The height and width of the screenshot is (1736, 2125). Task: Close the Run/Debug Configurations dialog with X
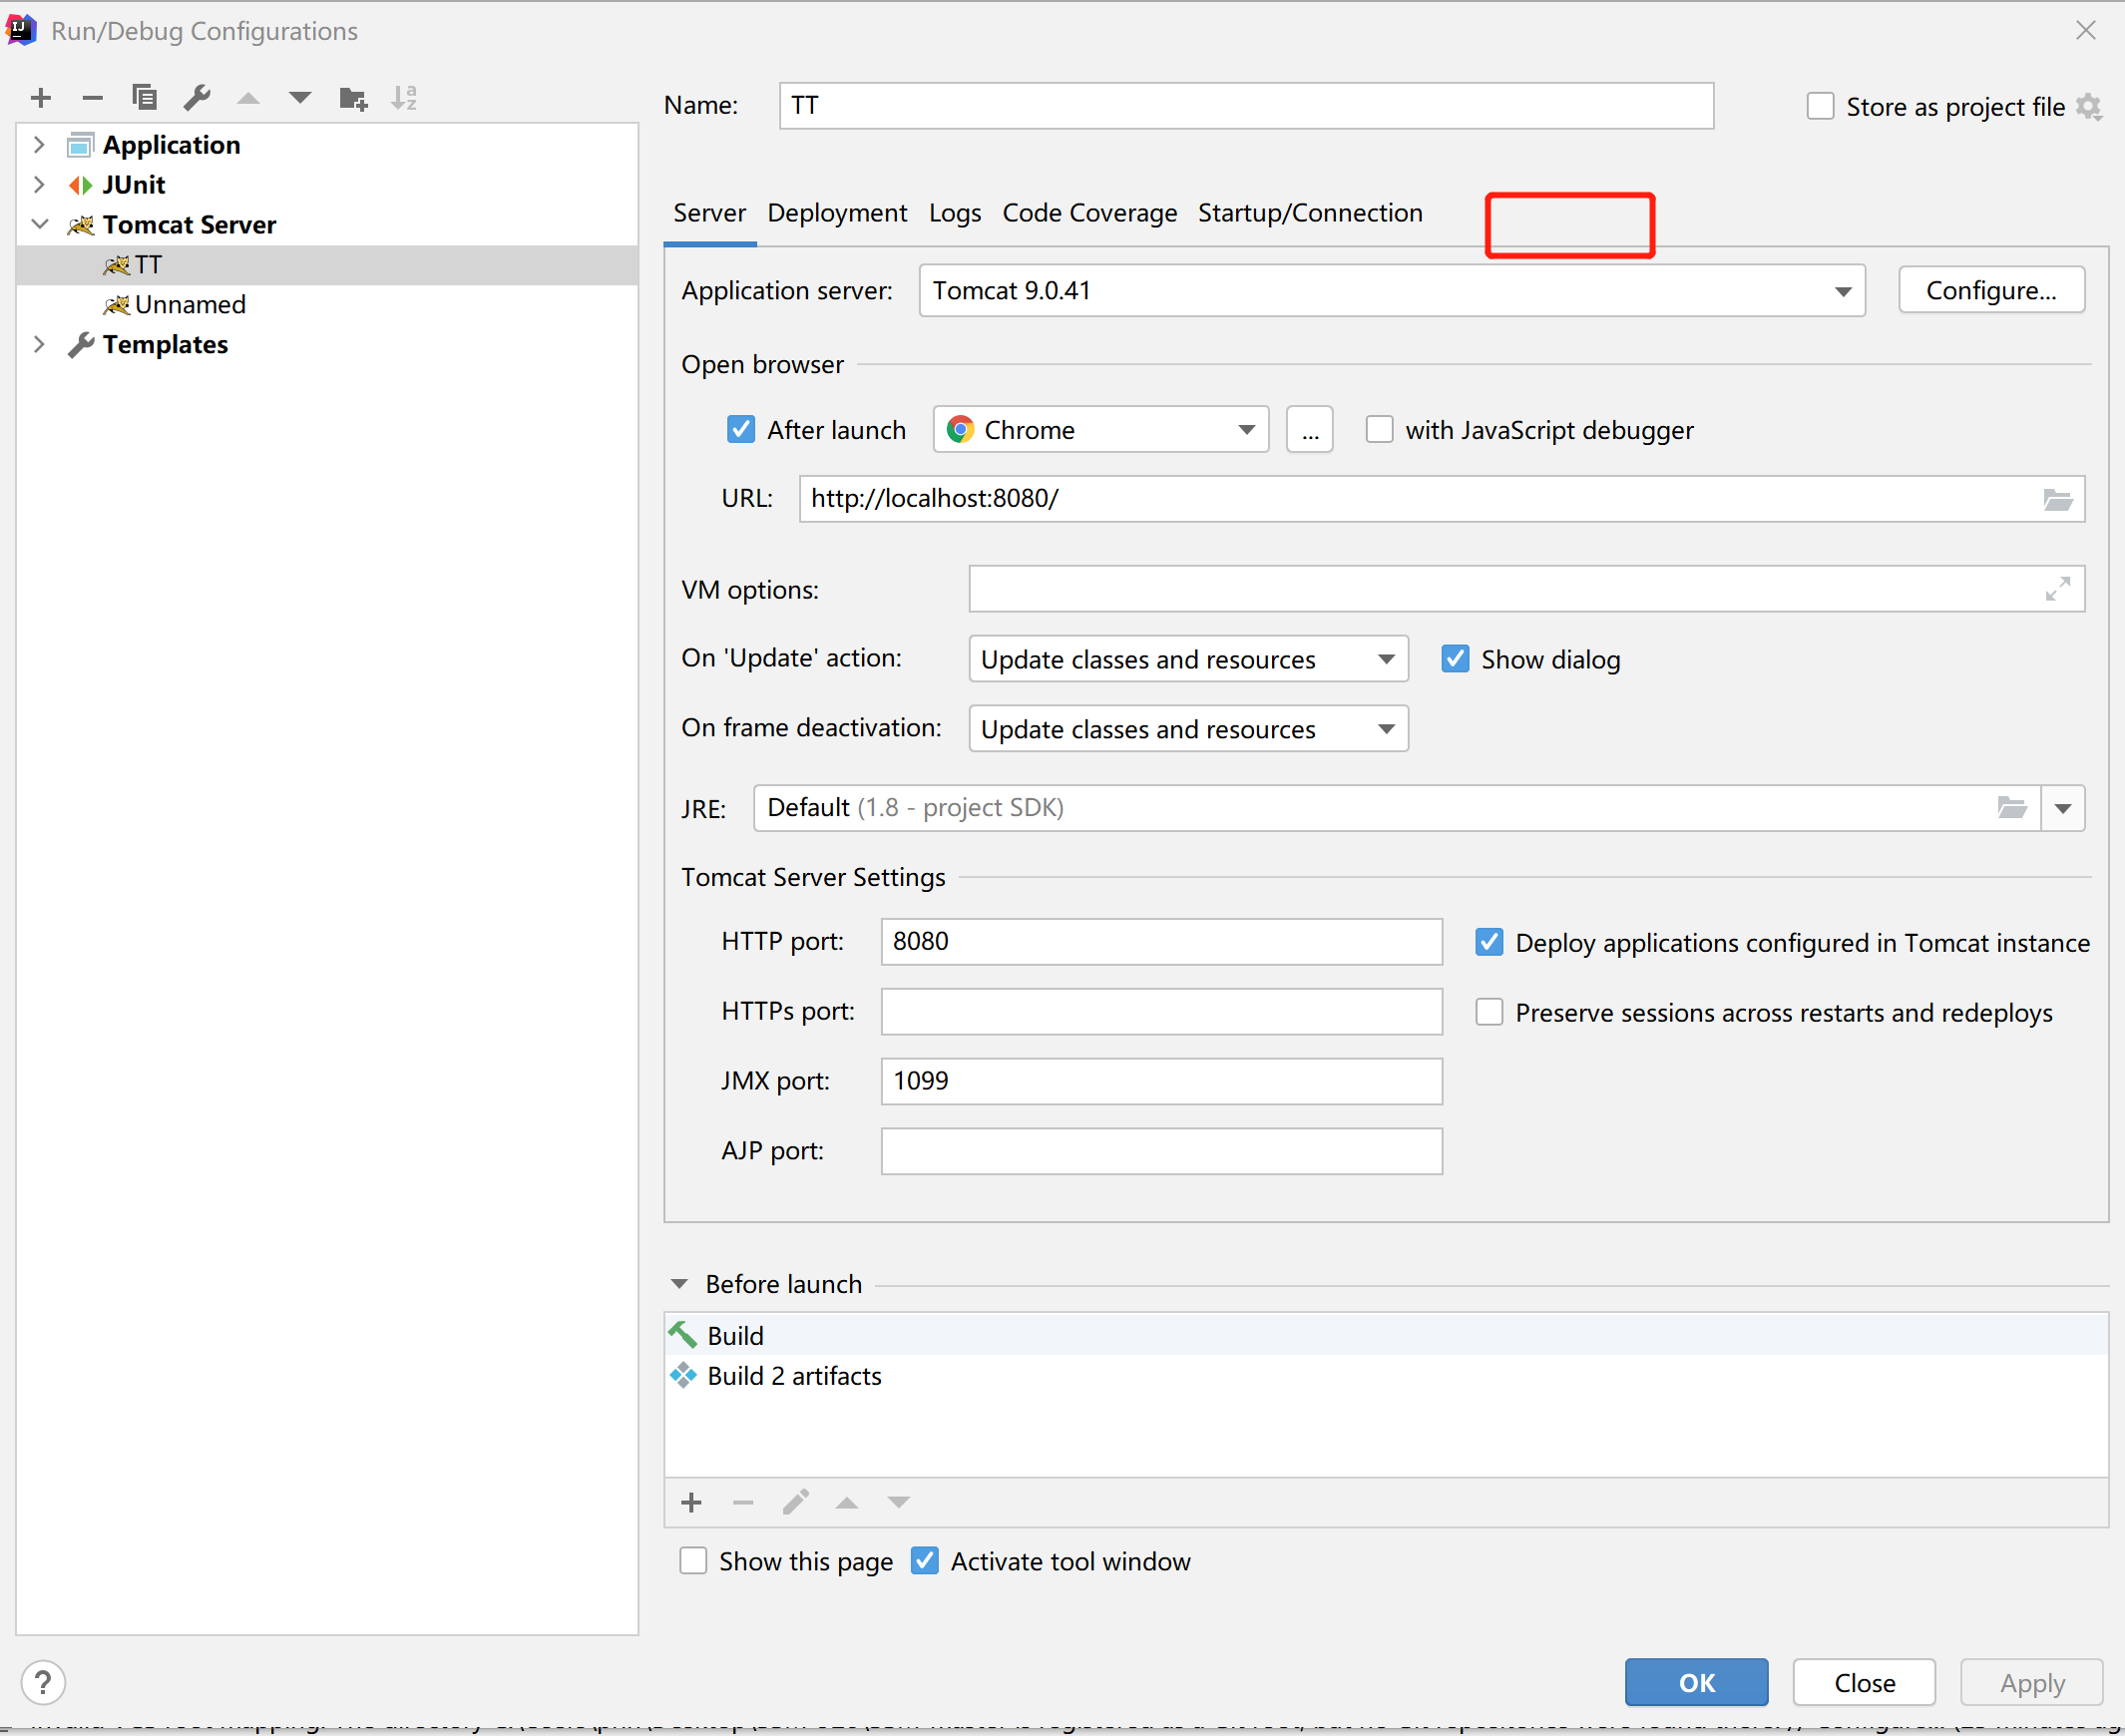(2086, 30)
